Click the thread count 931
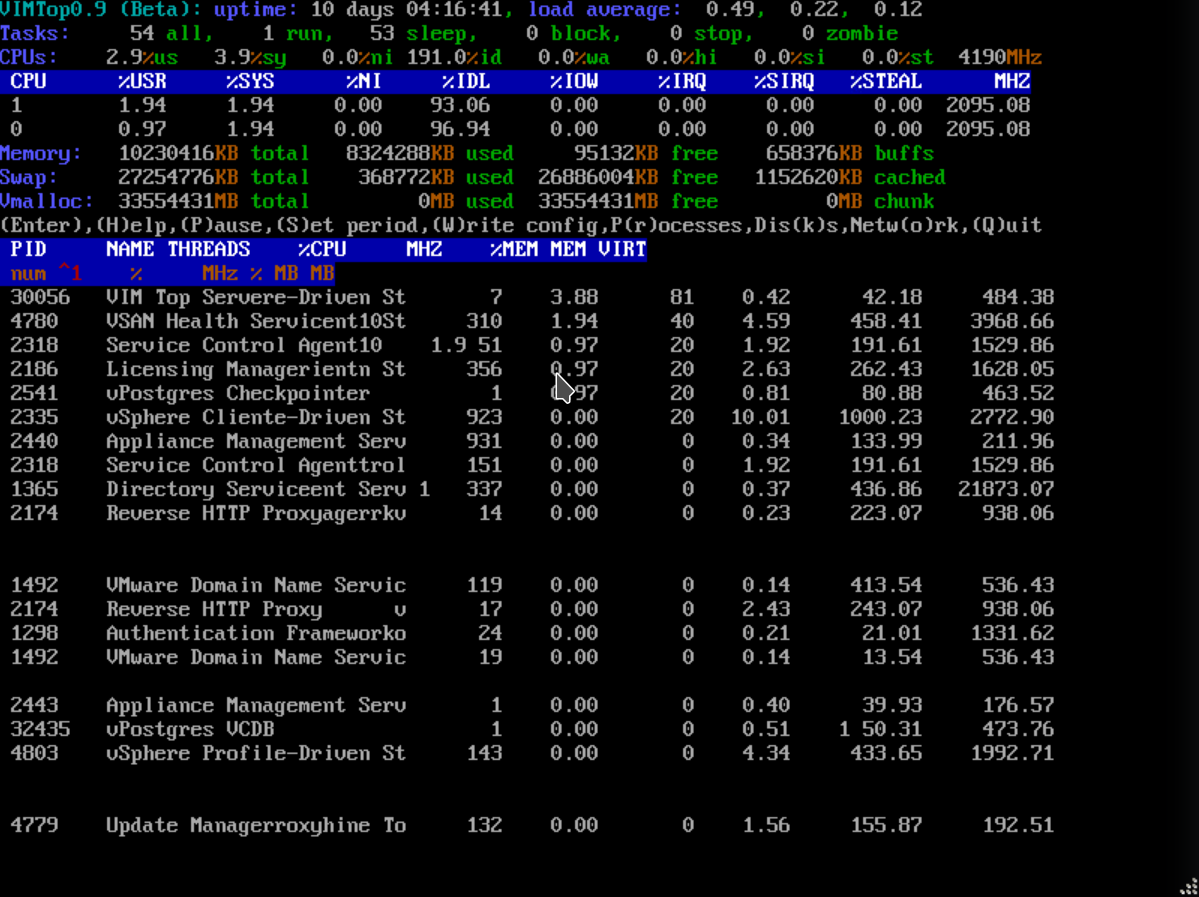 [x=484, y=441]
